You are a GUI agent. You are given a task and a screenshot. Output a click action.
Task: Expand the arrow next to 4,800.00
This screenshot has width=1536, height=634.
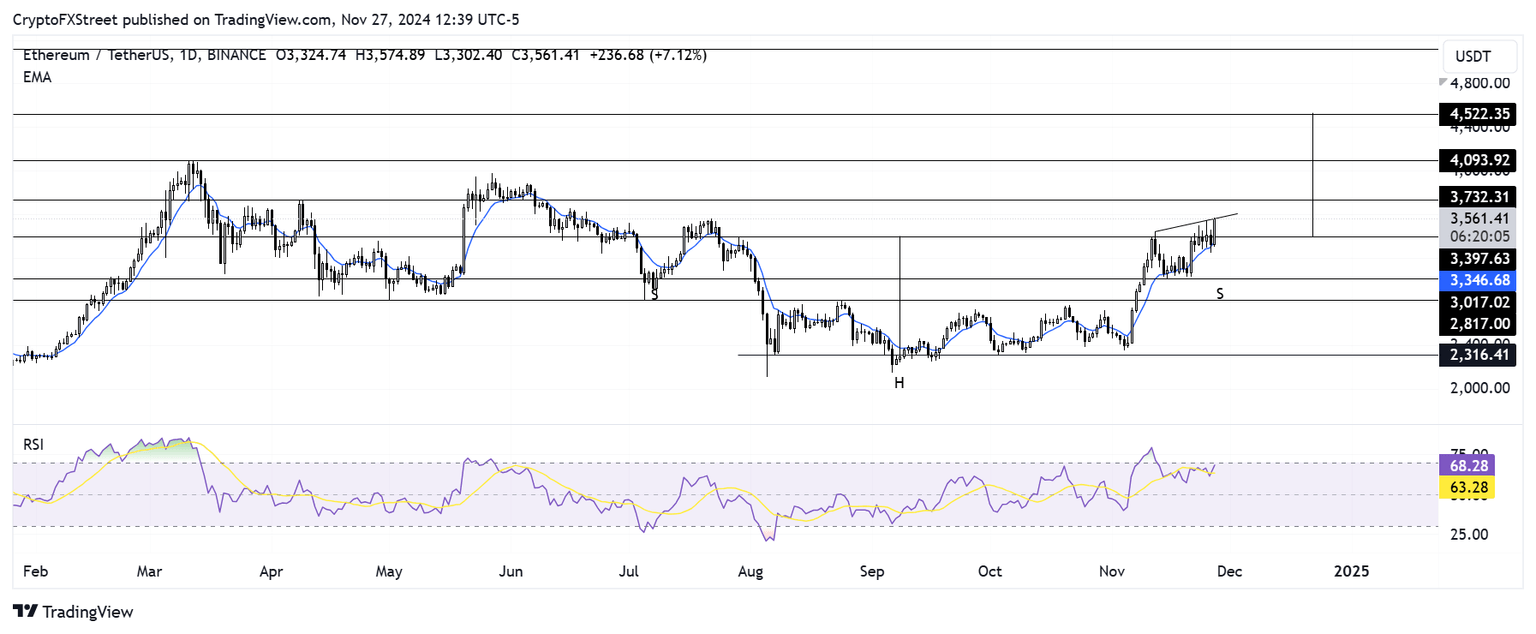coord(1442,83)
